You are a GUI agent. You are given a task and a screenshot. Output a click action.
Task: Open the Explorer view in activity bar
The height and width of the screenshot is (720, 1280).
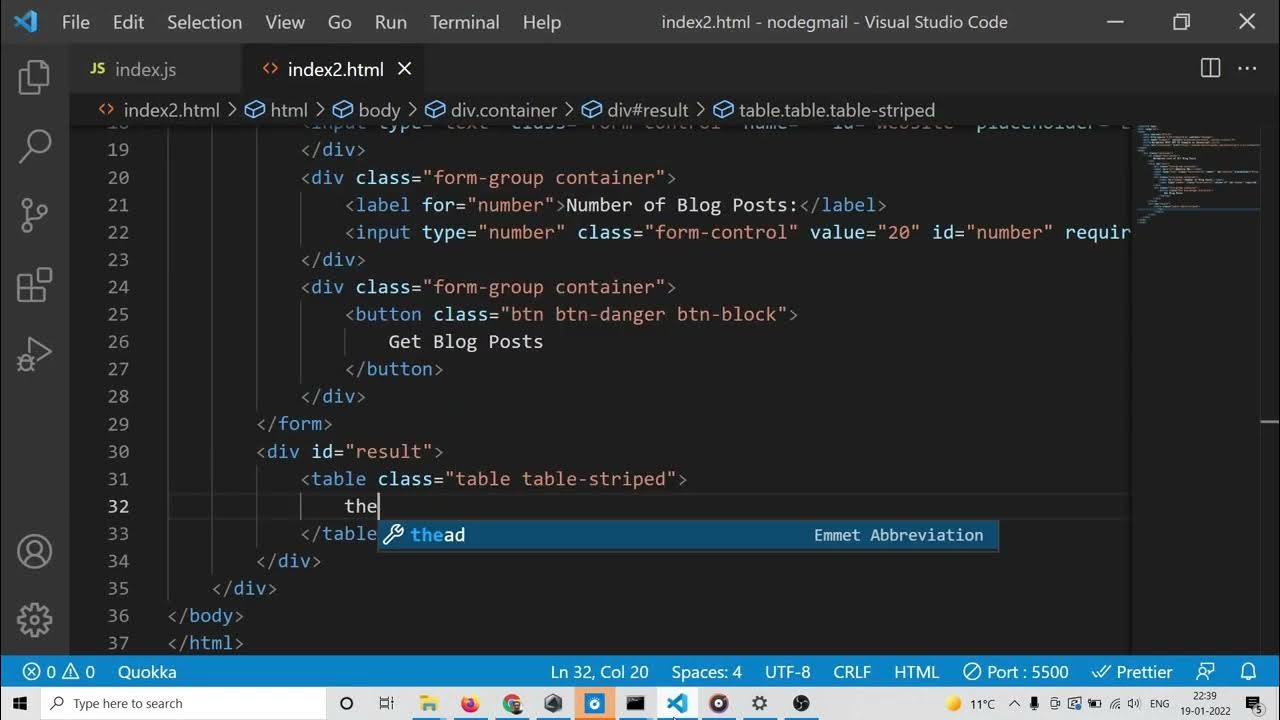click(34, 77)
